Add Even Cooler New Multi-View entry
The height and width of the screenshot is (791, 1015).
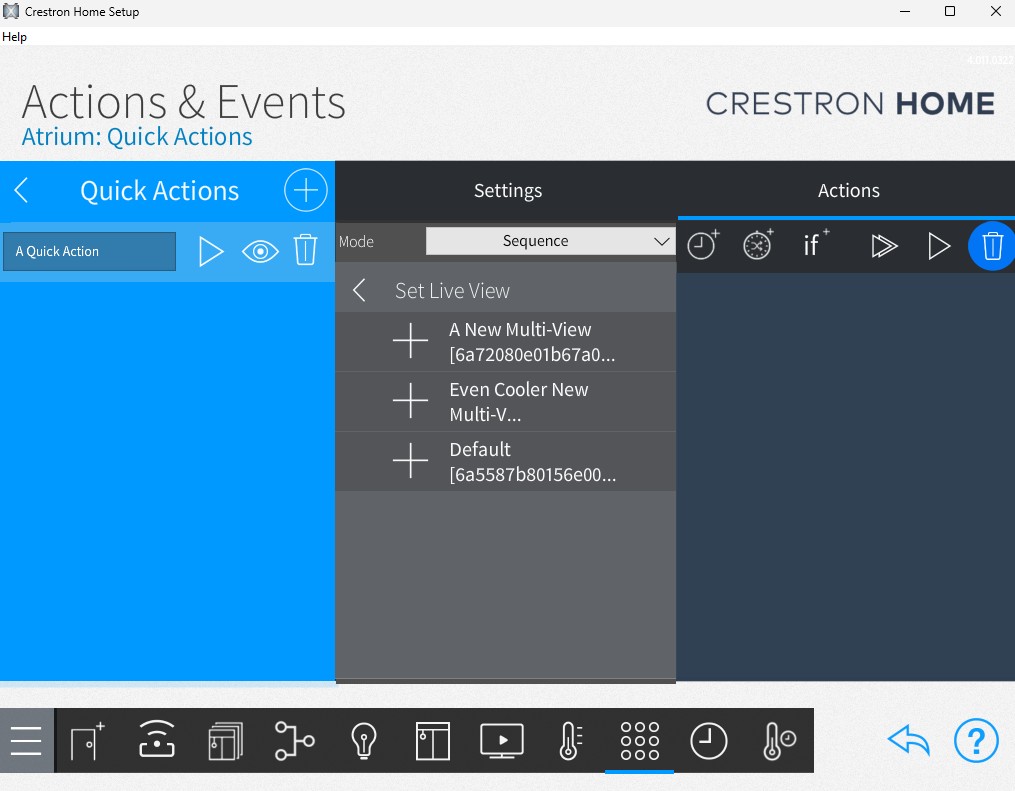[x=410, y=401]
